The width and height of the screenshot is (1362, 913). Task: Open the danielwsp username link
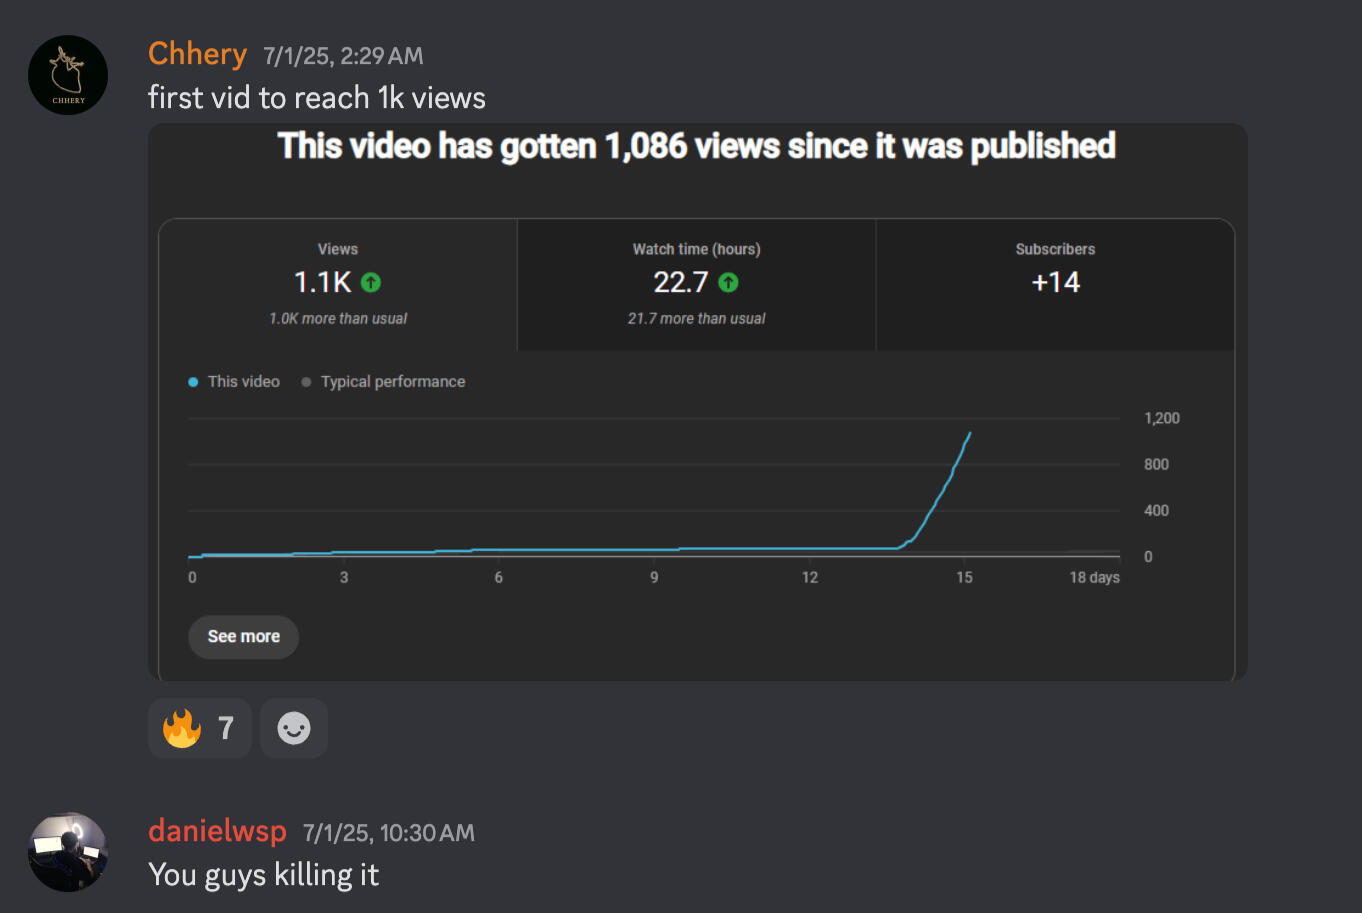click(x=217, y=831)
